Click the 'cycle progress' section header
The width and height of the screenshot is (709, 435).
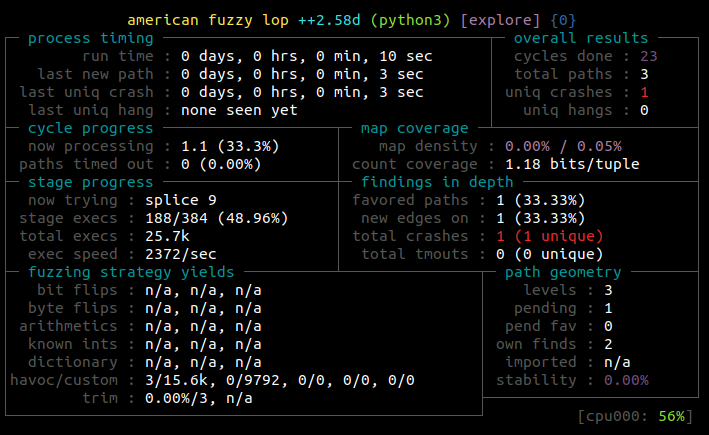pos(91,128)
